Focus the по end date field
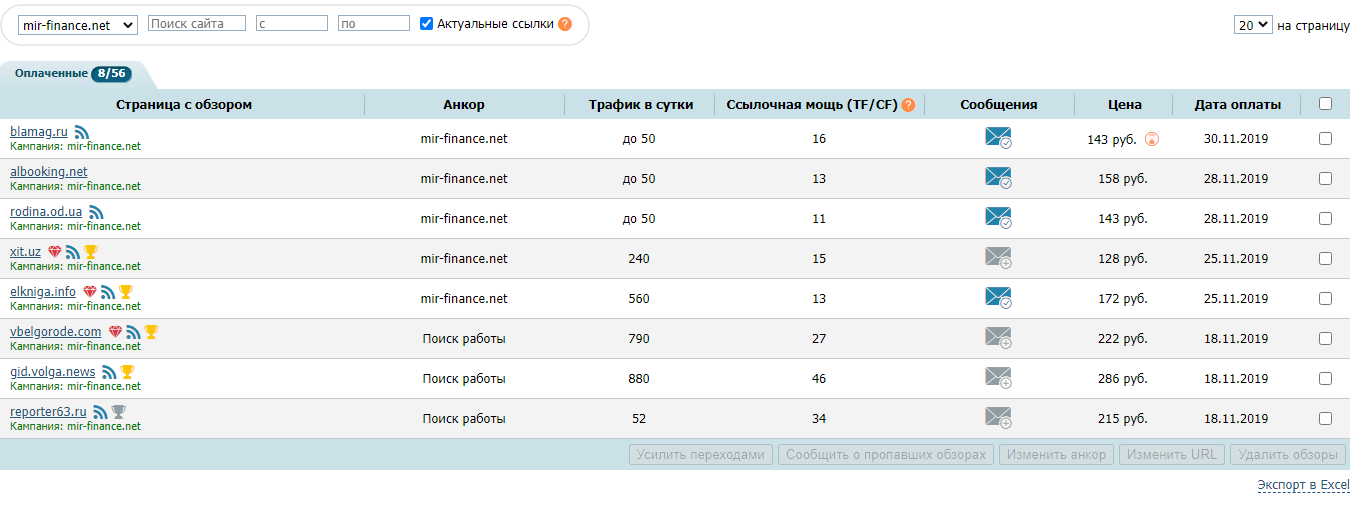The width and height of the screenshot is (1366, 506). (374, 23)
